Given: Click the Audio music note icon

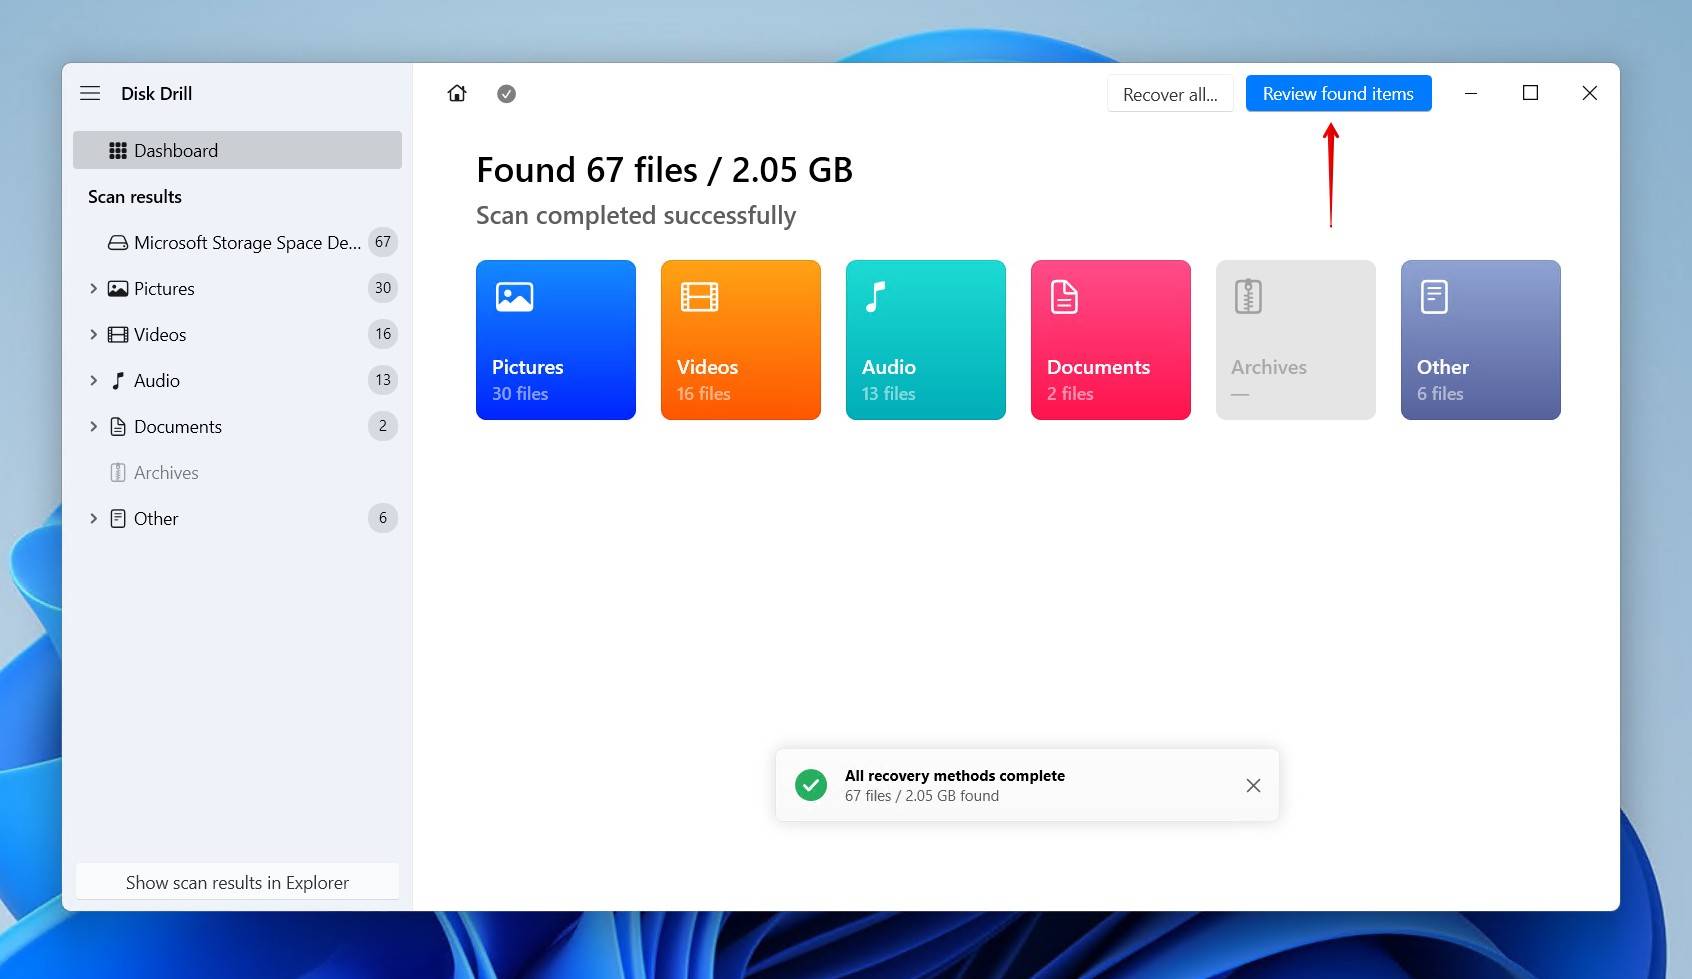Looking at the screenshot, I should pyautogui.click(x=117, y=380).
